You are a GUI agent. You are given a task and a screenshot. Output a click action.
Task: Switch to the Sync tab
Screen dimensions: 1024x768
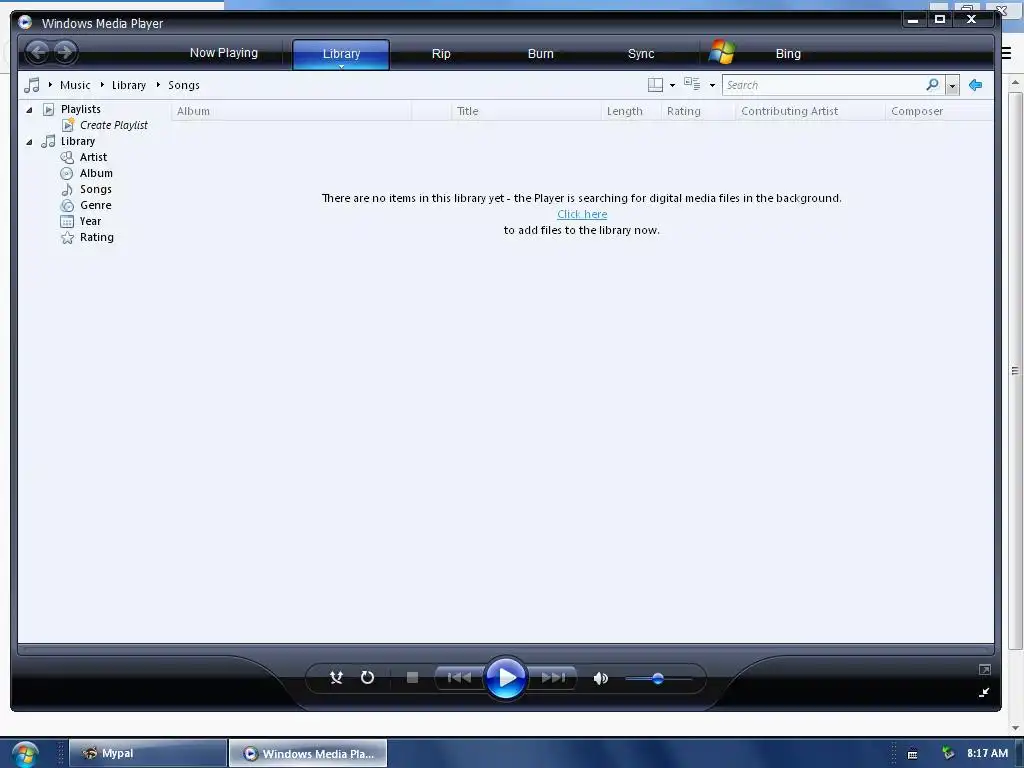(x=641, y=54)
